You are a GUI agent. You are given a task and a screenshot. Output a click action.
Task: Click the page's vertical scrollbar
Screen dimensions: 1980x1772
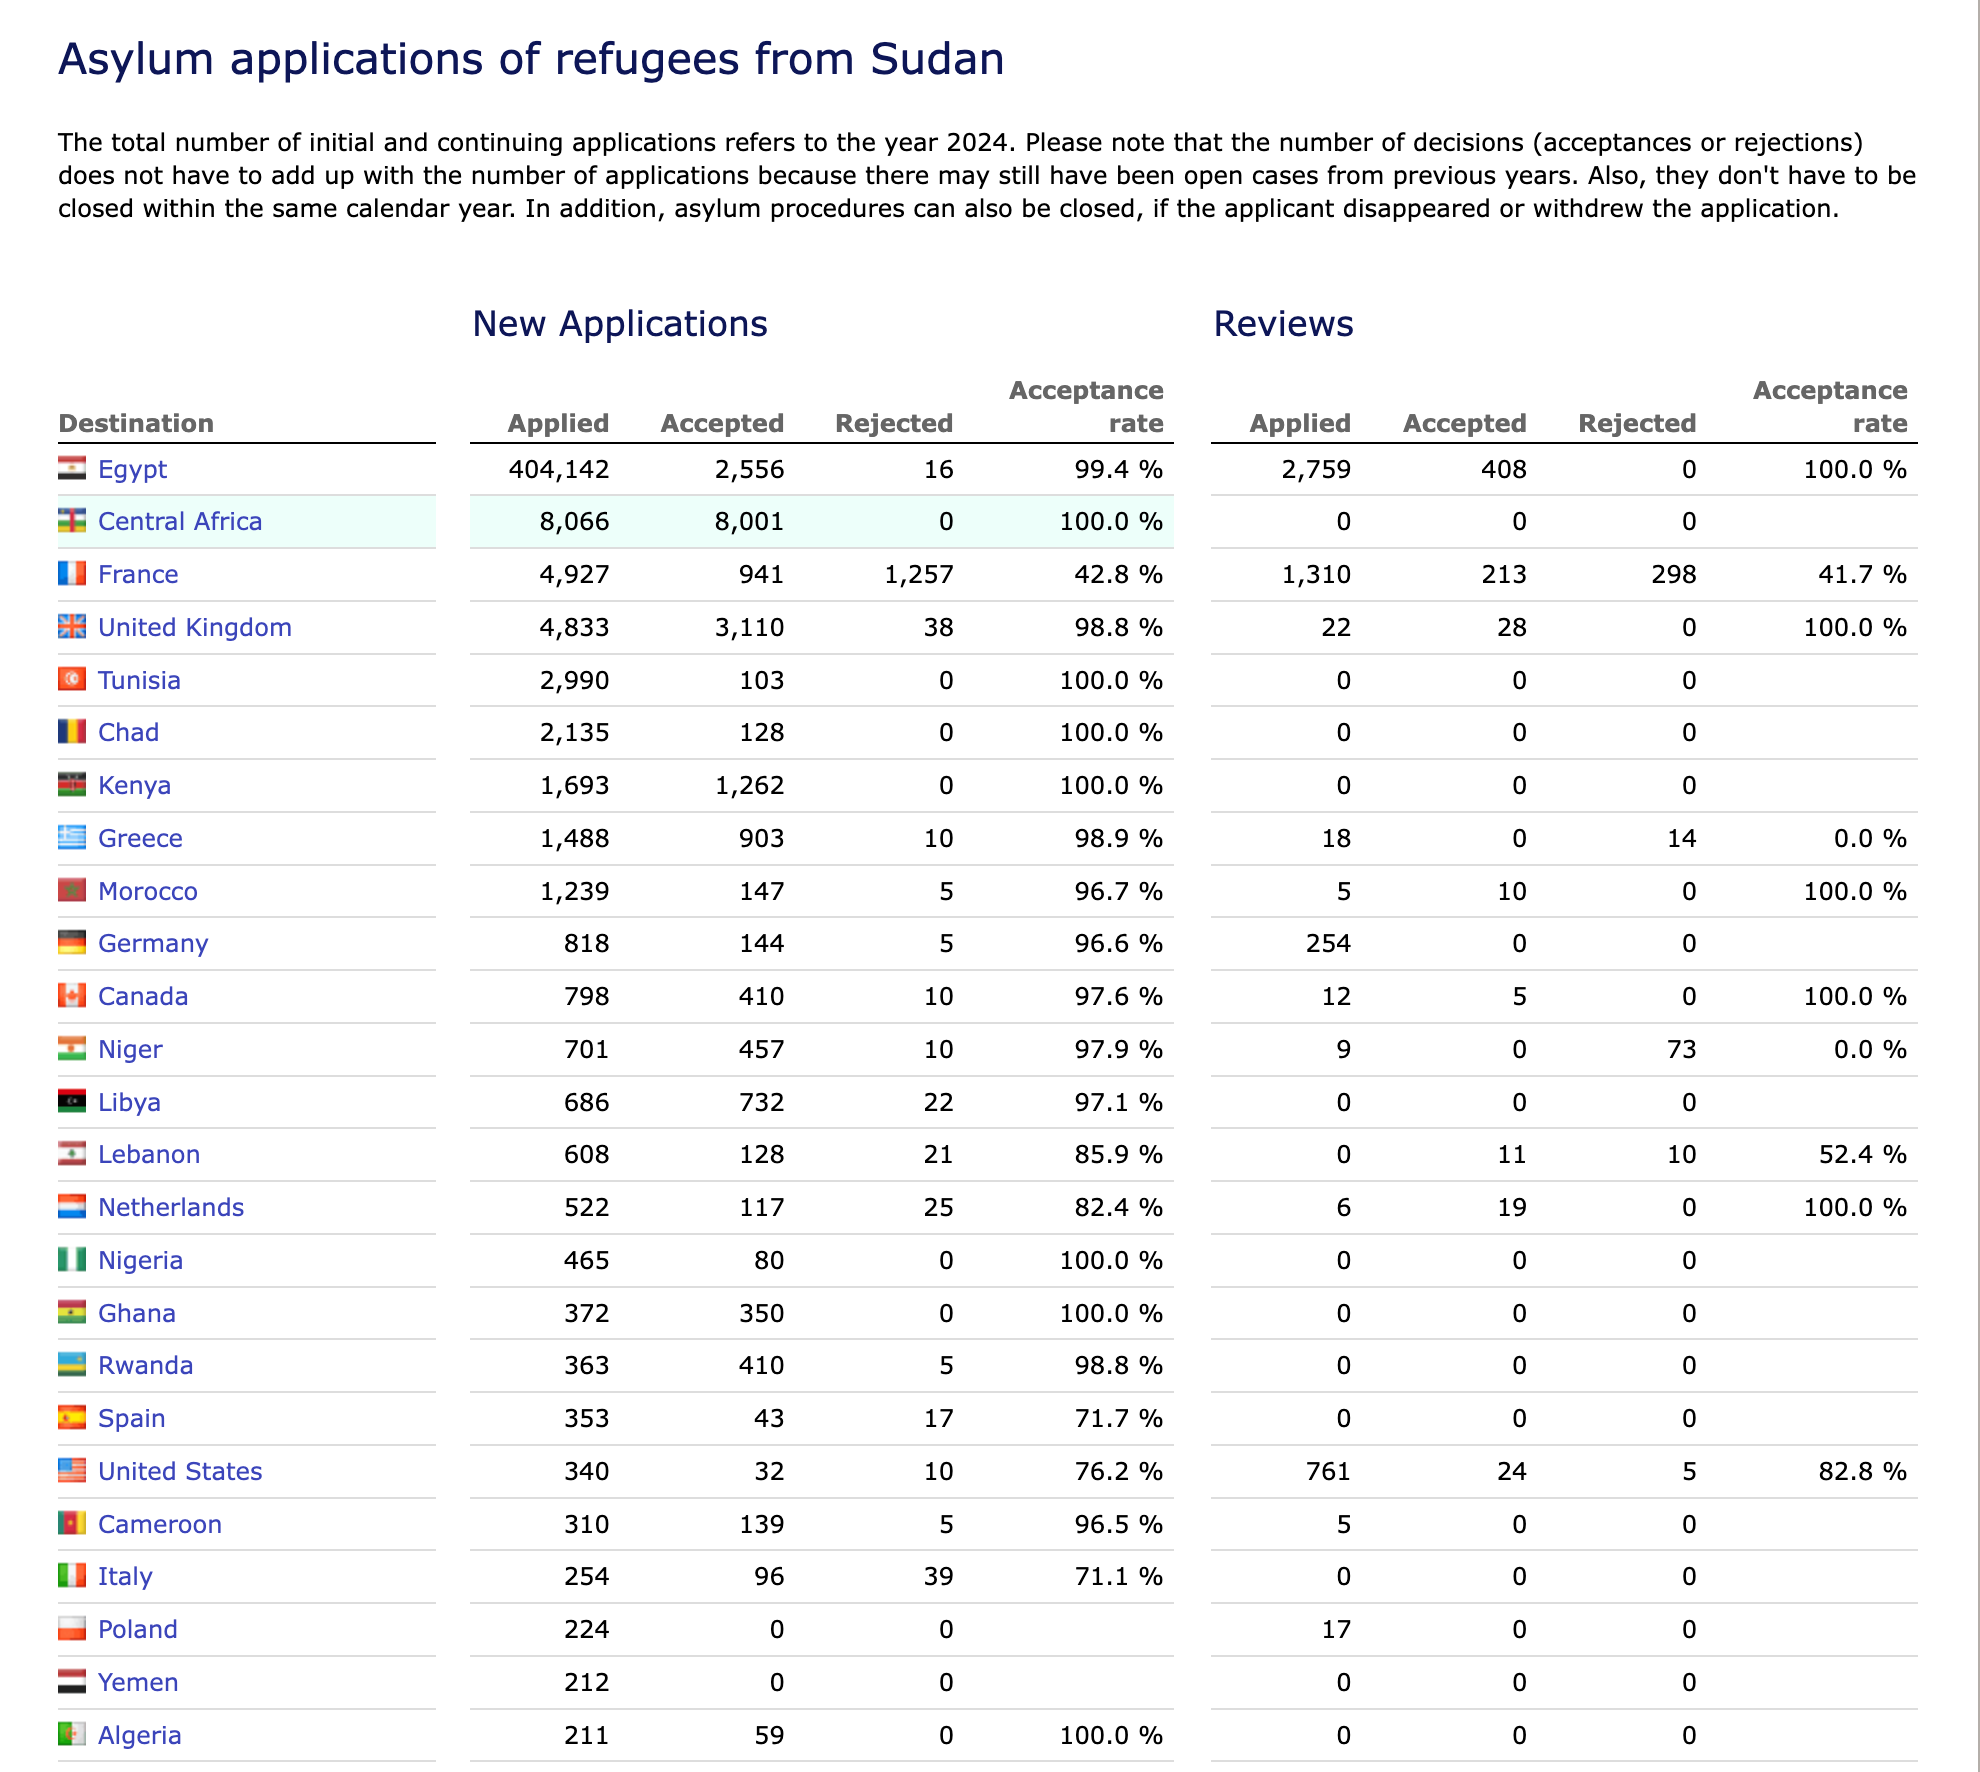[x=1977, y=886]
